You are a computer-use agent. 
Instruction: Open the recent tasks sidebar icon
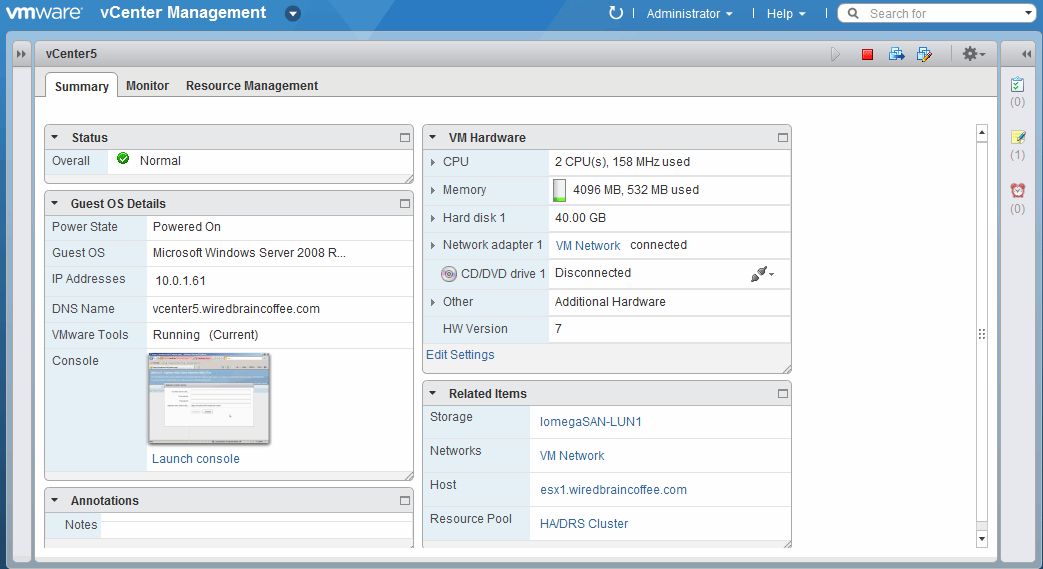point(1018,85)
